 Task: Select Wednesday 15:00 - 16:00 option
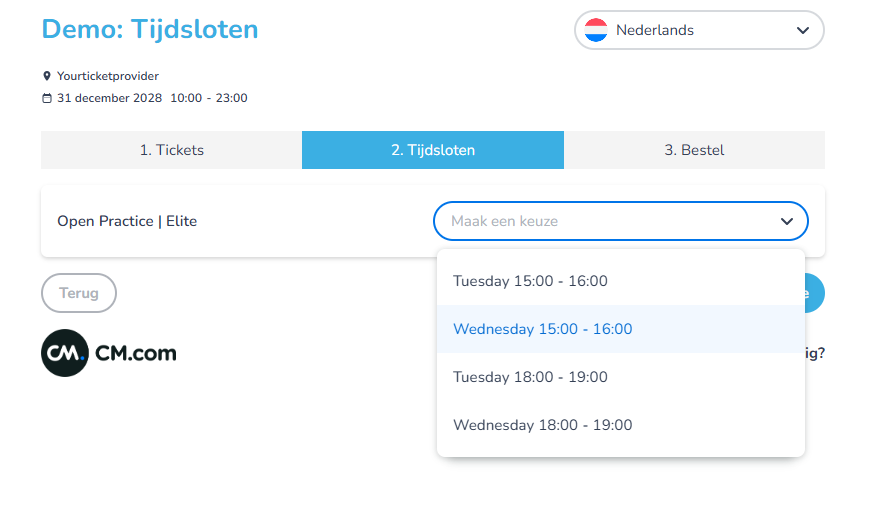(x=542, y=329)
